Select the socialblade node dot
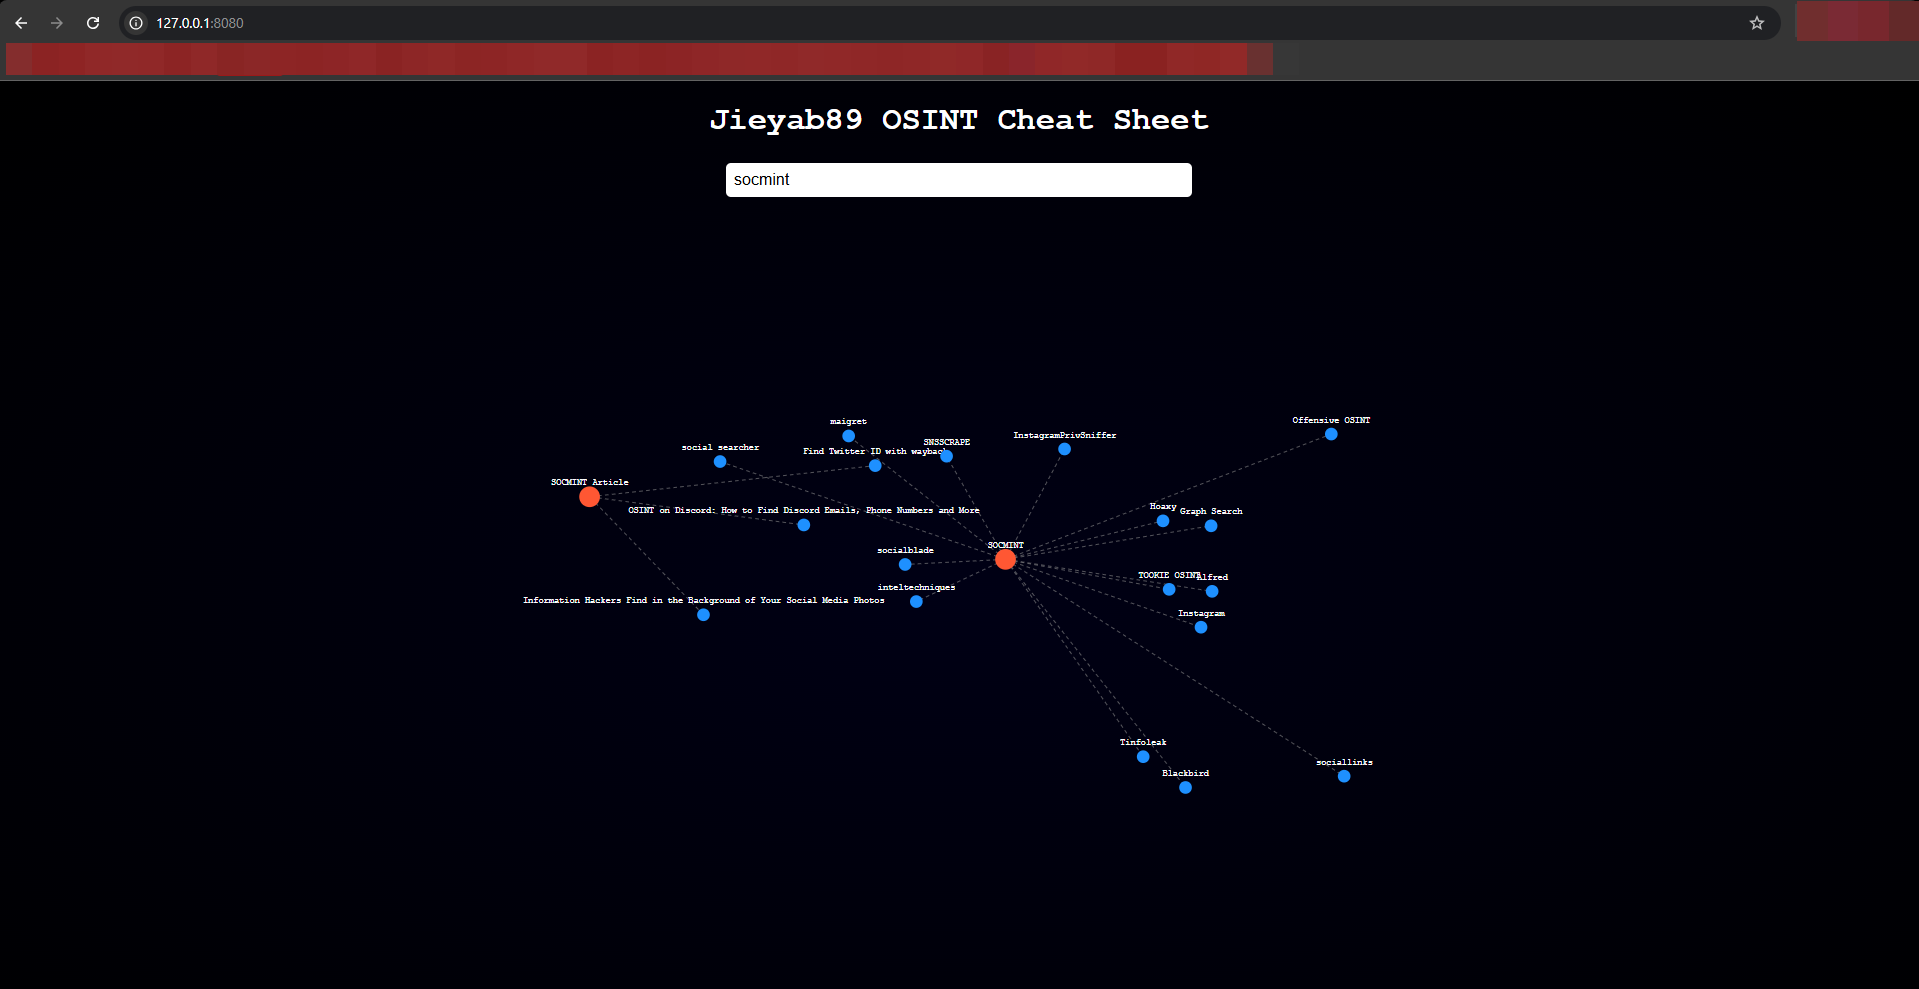Image resolution: width=1919 pixels, height=989 pixels. point(905,565)
